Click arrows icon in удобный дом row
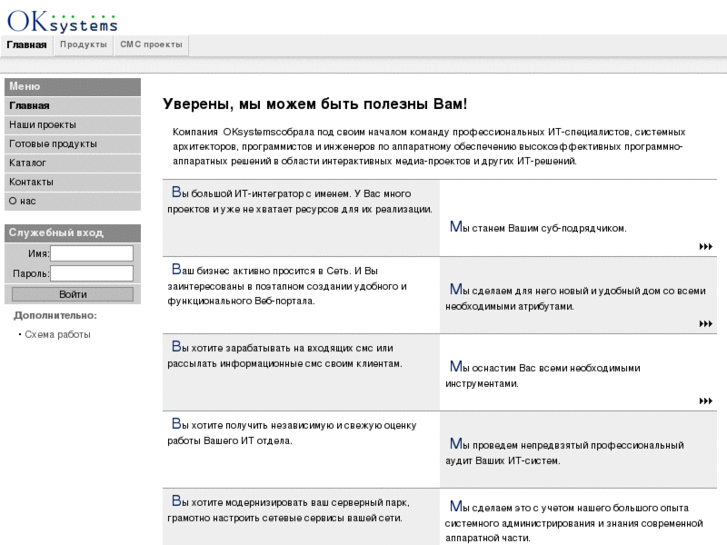 coord(706,323)
